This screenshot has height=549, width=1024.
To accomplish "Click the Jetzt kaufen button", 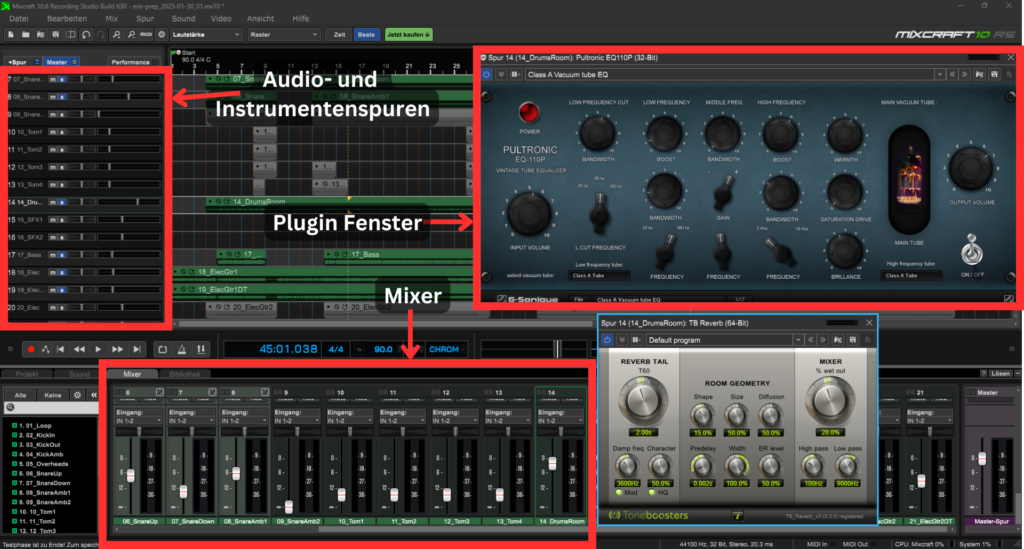I will 408,35.
